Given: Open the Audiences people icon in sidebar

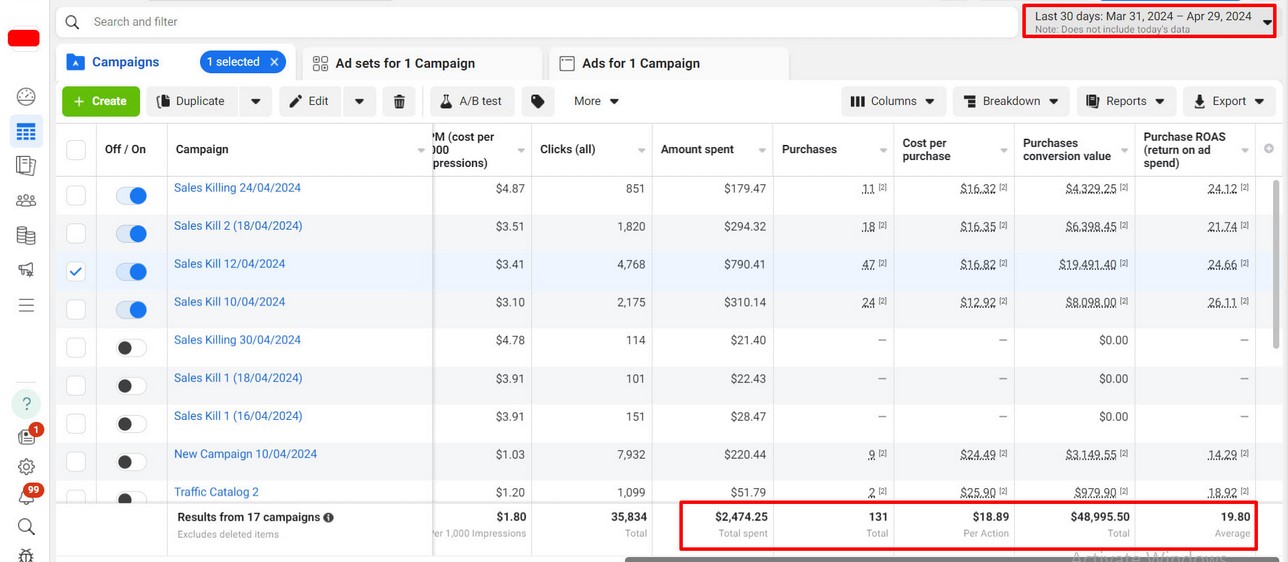Looking at the screenshot, I should pos(27,200).
